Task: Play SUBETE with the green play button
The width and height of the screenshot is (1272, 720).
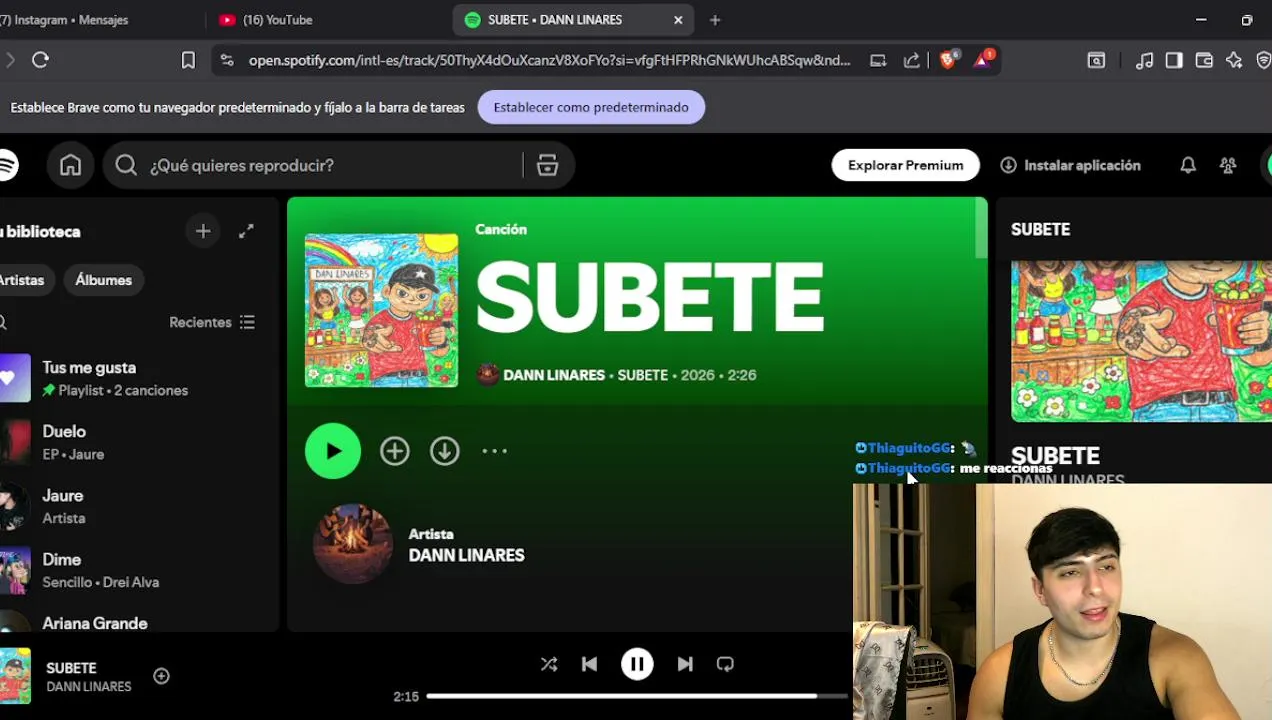Action: pos(333,451)
